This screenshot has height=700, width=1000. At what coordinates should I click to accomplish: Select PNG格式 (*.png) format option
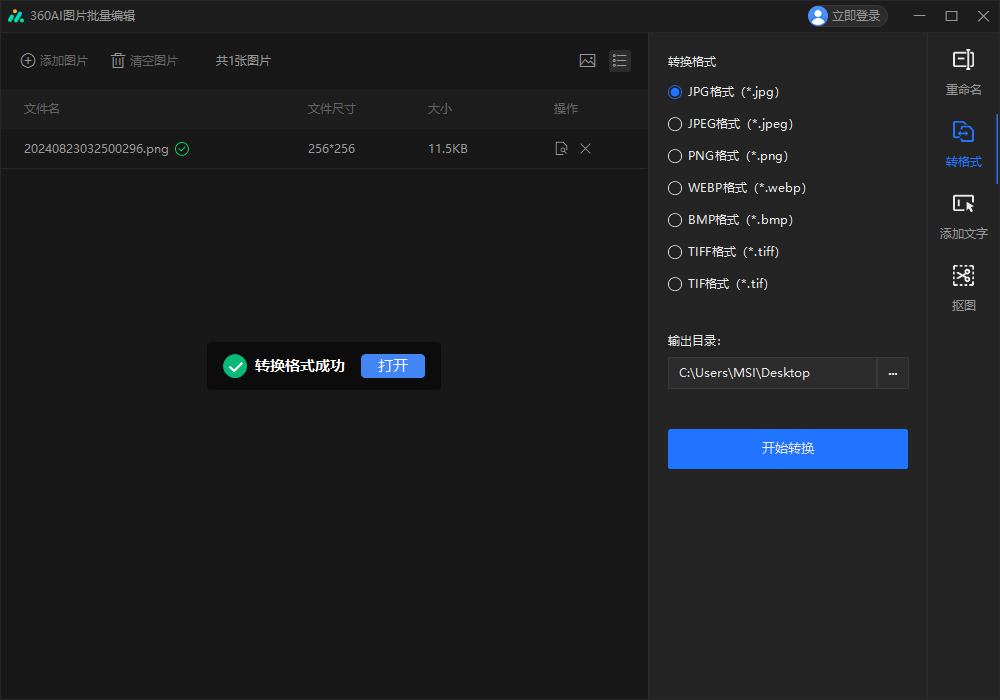point(675,155)
